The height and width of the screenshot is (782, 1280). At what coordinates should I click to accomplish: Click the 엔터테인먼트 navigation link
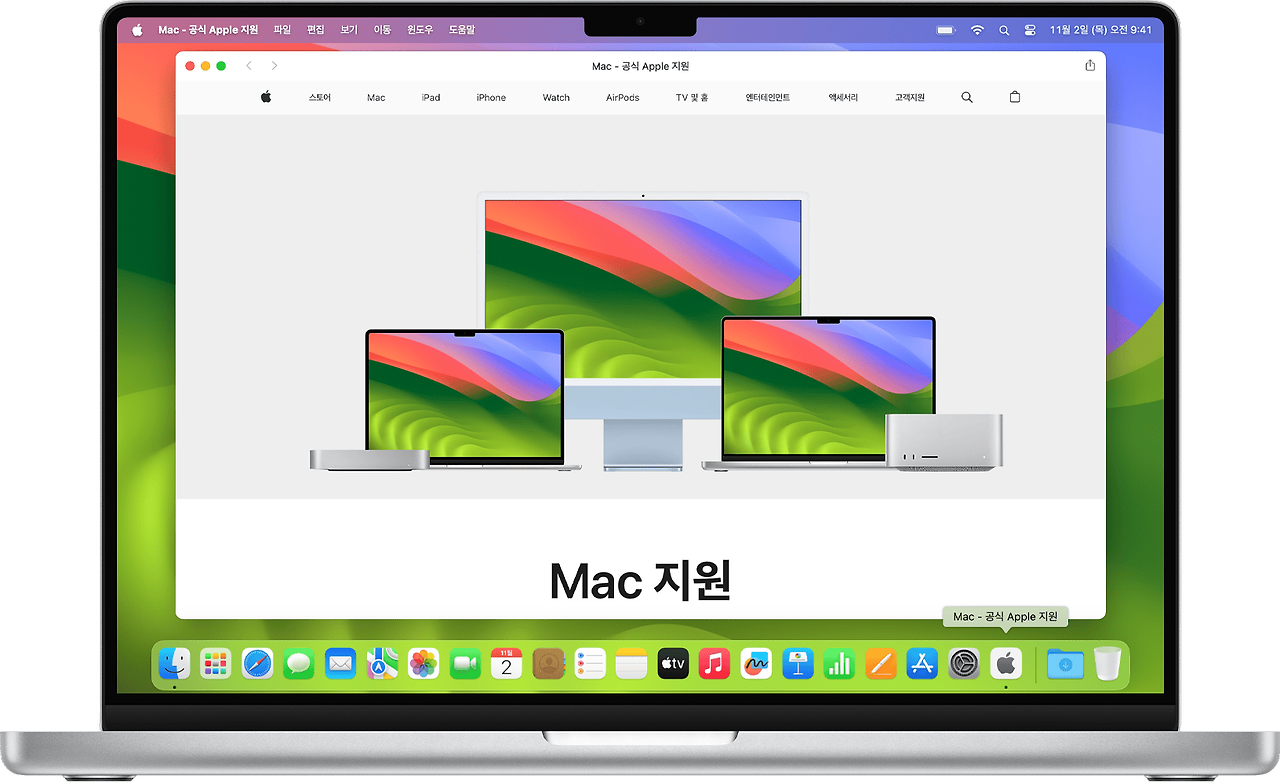coord(768,98)
